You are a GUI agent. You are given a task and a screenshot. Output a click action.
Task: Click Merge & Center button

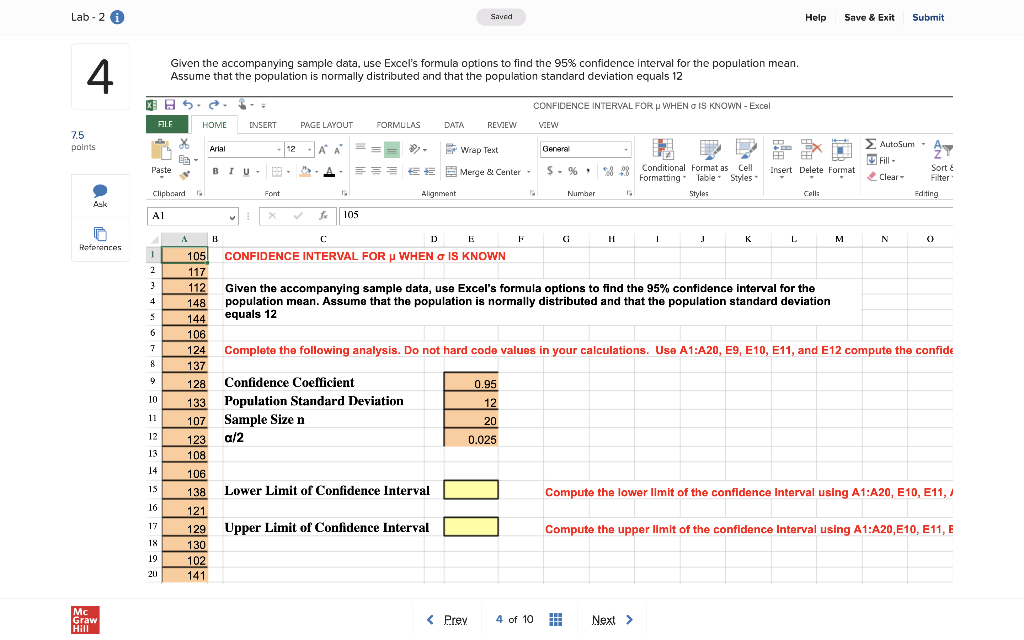click(483, 172)
